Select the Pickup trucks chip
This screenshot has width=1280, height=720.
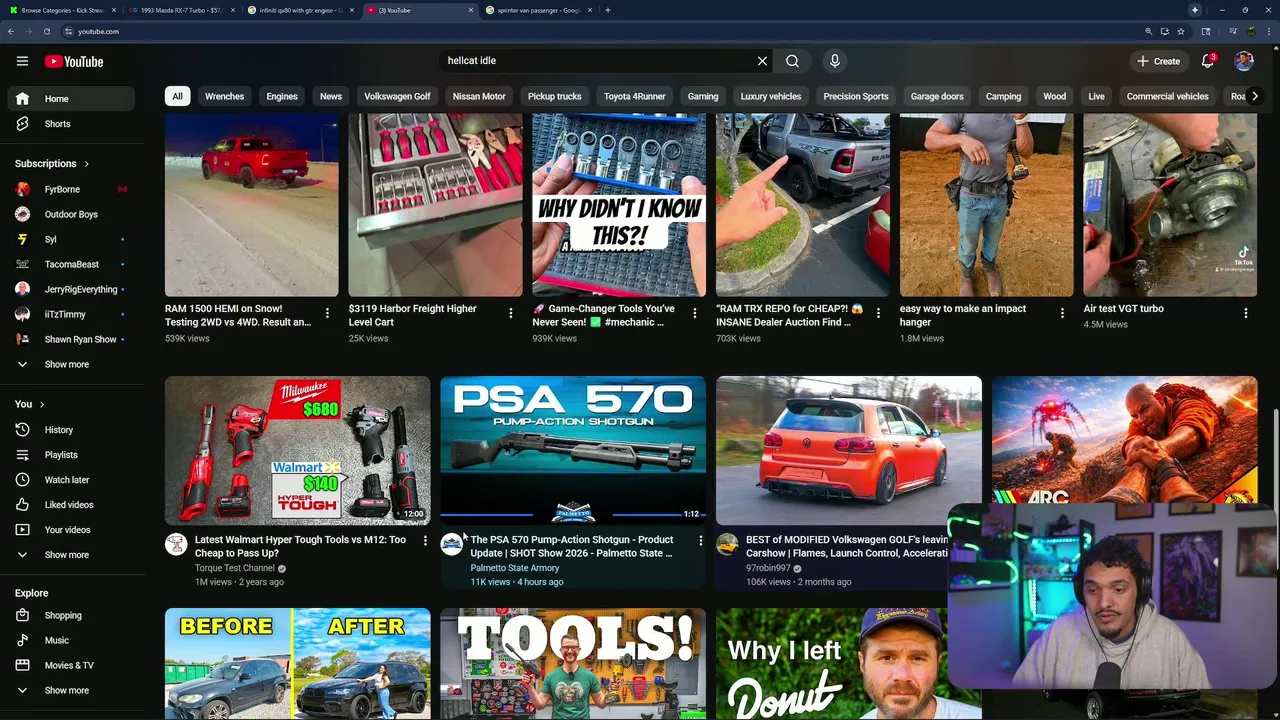click(x=555, y=96)
